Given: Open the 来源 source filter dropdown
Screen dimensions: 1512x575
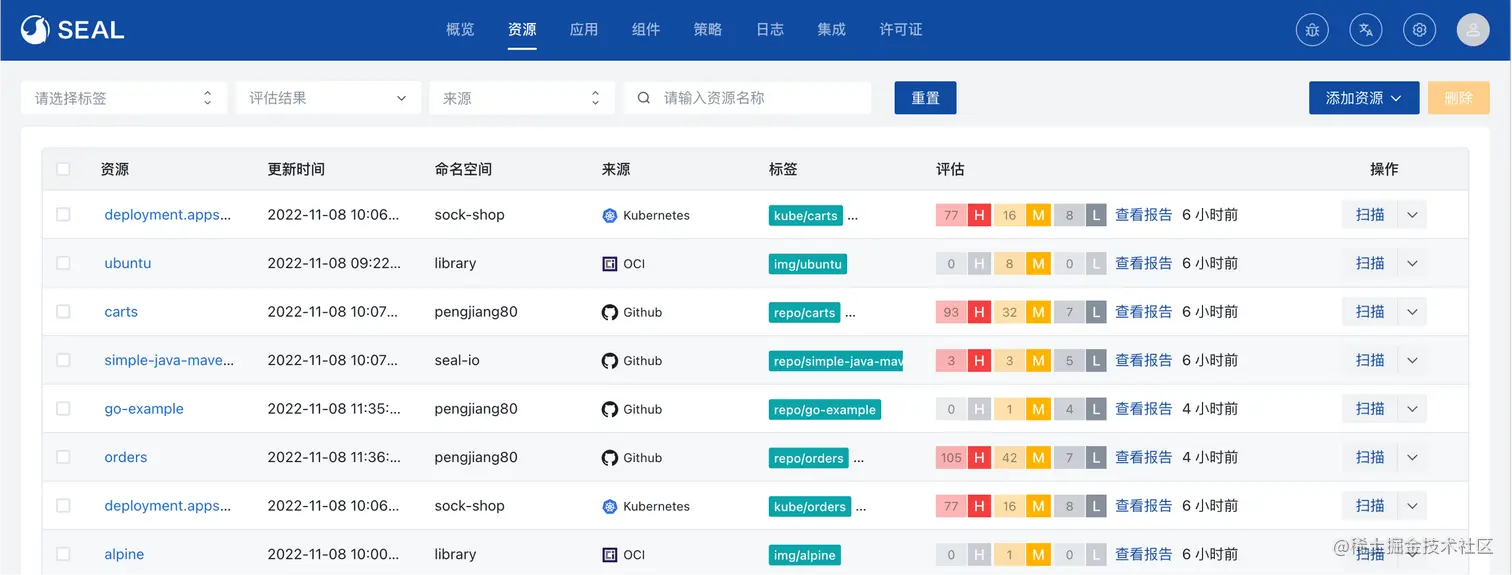Looking at the screenshot, I should (x=522, y=98).
